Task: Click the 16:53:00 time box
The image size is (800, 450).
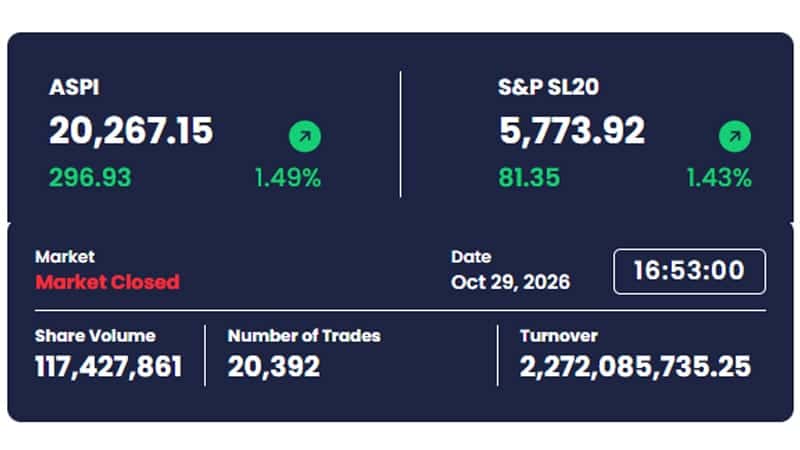Action: point(689,271)
